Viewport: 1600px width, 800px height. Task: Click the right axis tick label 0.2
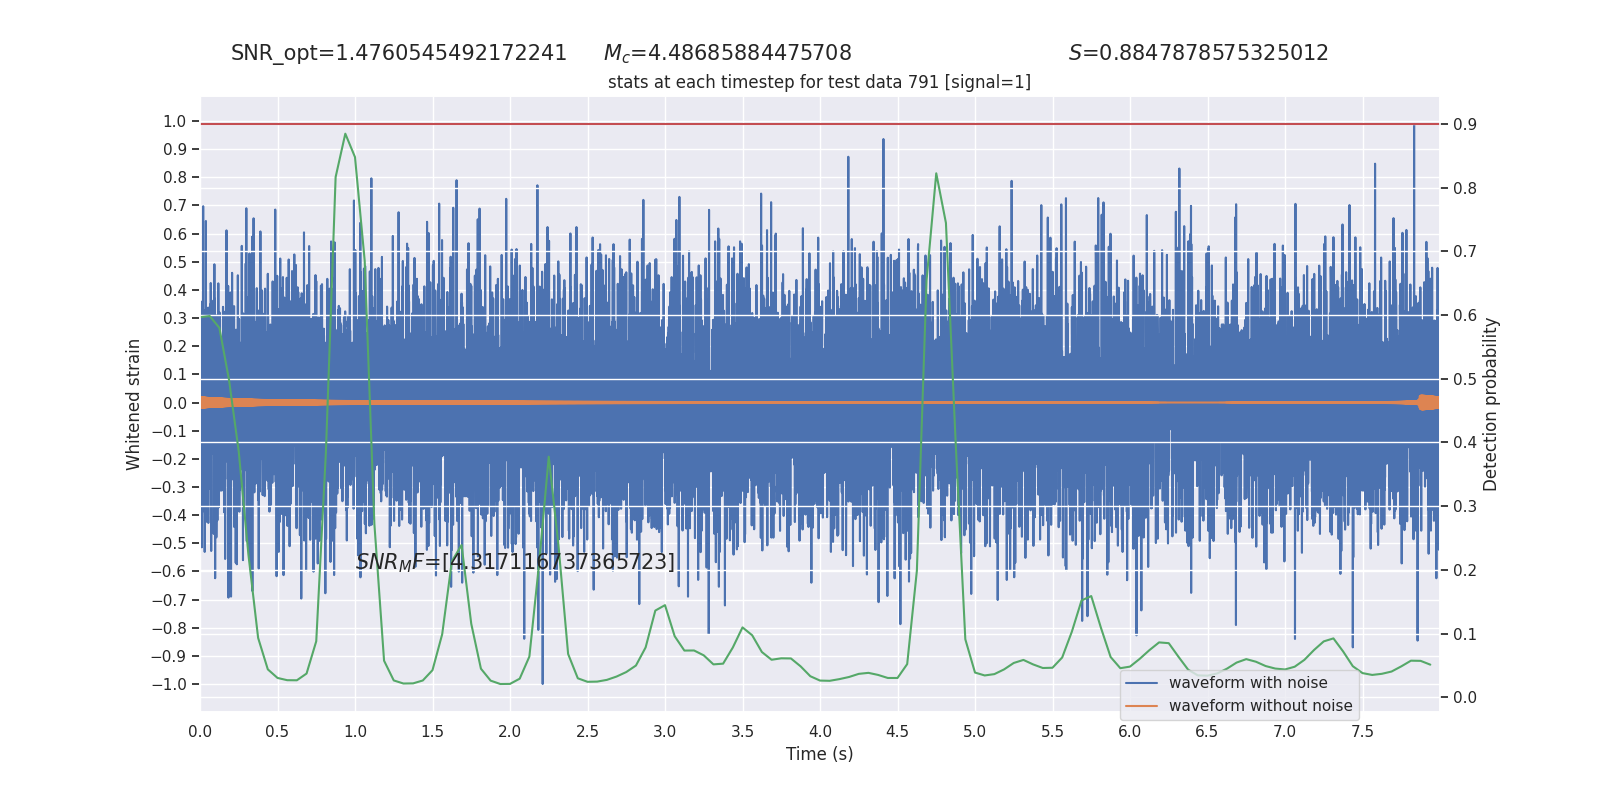pyautogui.click(x=1465, y=570)
